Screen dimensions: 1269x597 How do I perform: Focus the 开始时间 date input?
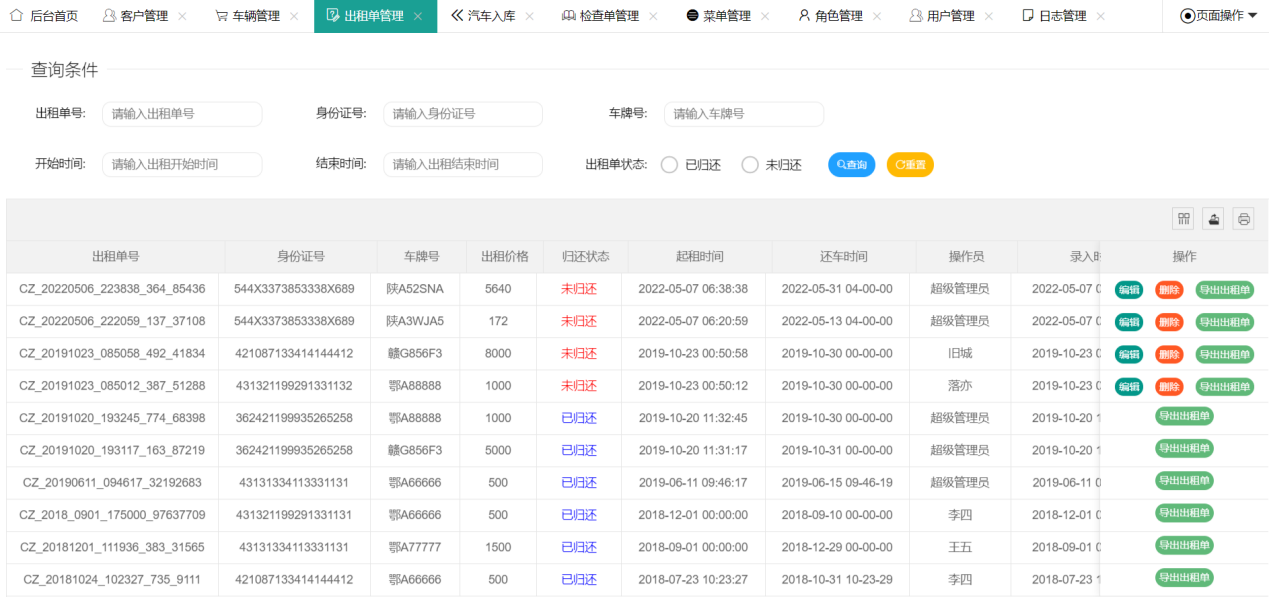tap(182, 164)
